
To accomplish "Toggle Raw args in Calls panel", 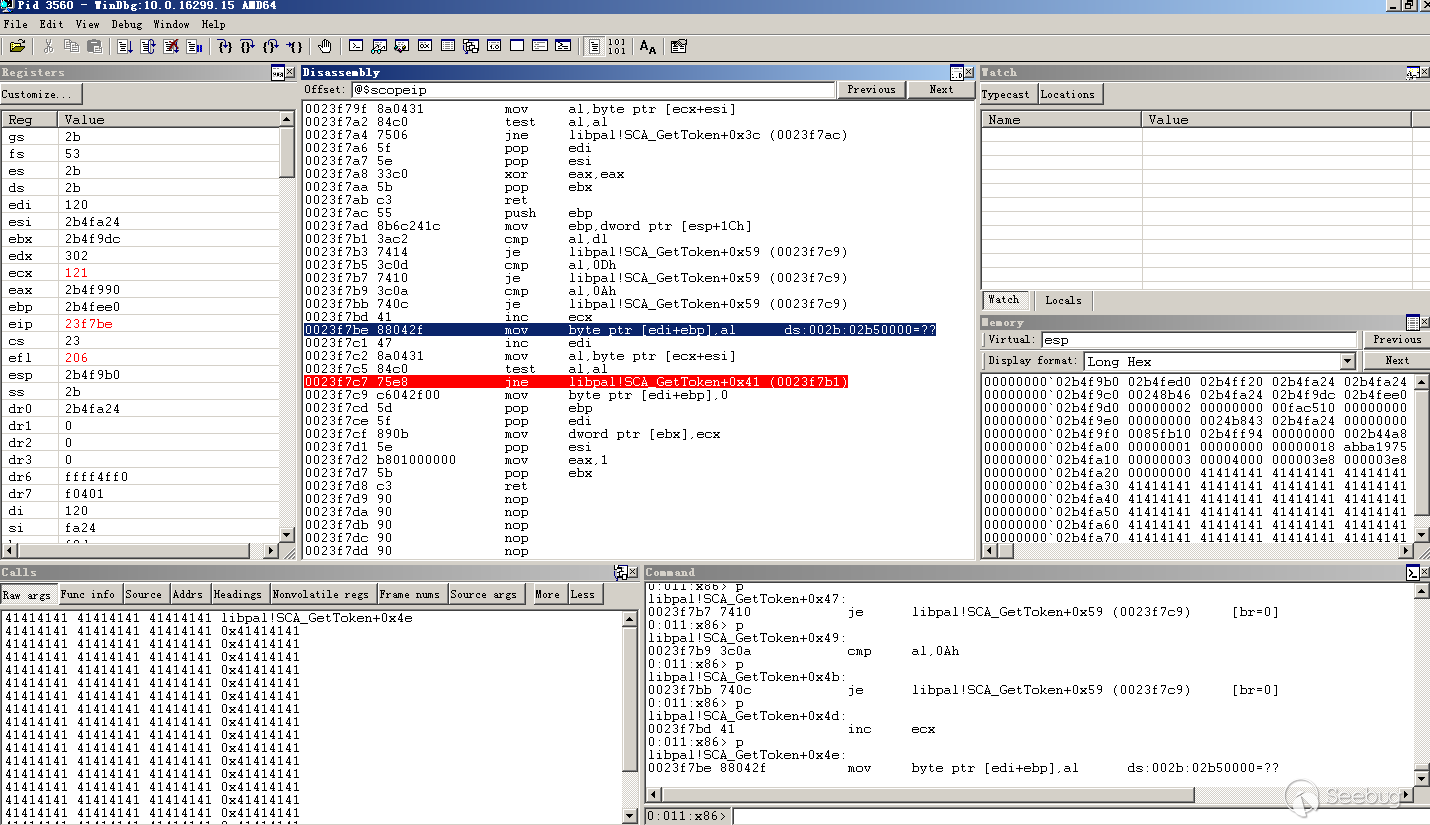I will (x=27, y=594).
